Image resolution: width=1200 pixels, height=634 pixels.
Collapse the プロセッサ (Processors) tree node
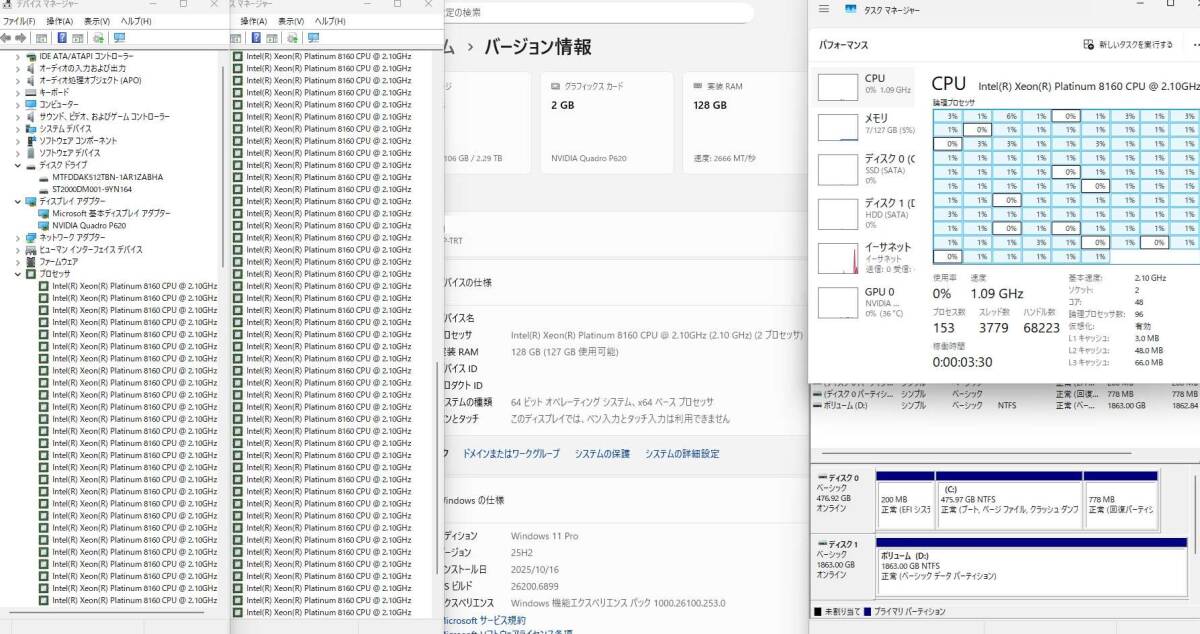pyautogui.click(x=18, y=274)
